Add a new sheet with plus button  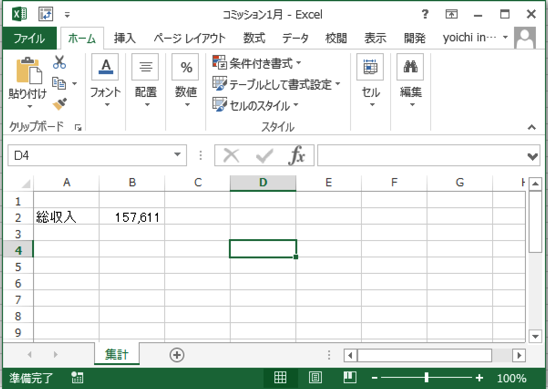coord(177,355)
